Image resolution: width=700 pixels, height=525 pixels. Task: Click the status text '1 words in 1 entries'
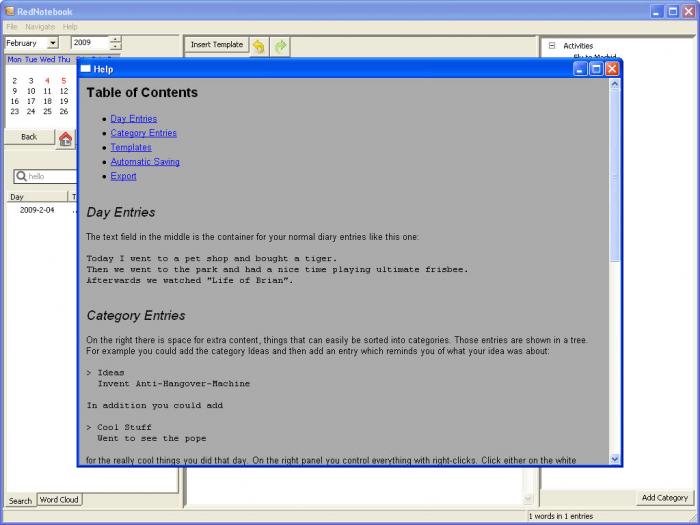point(561,516)
